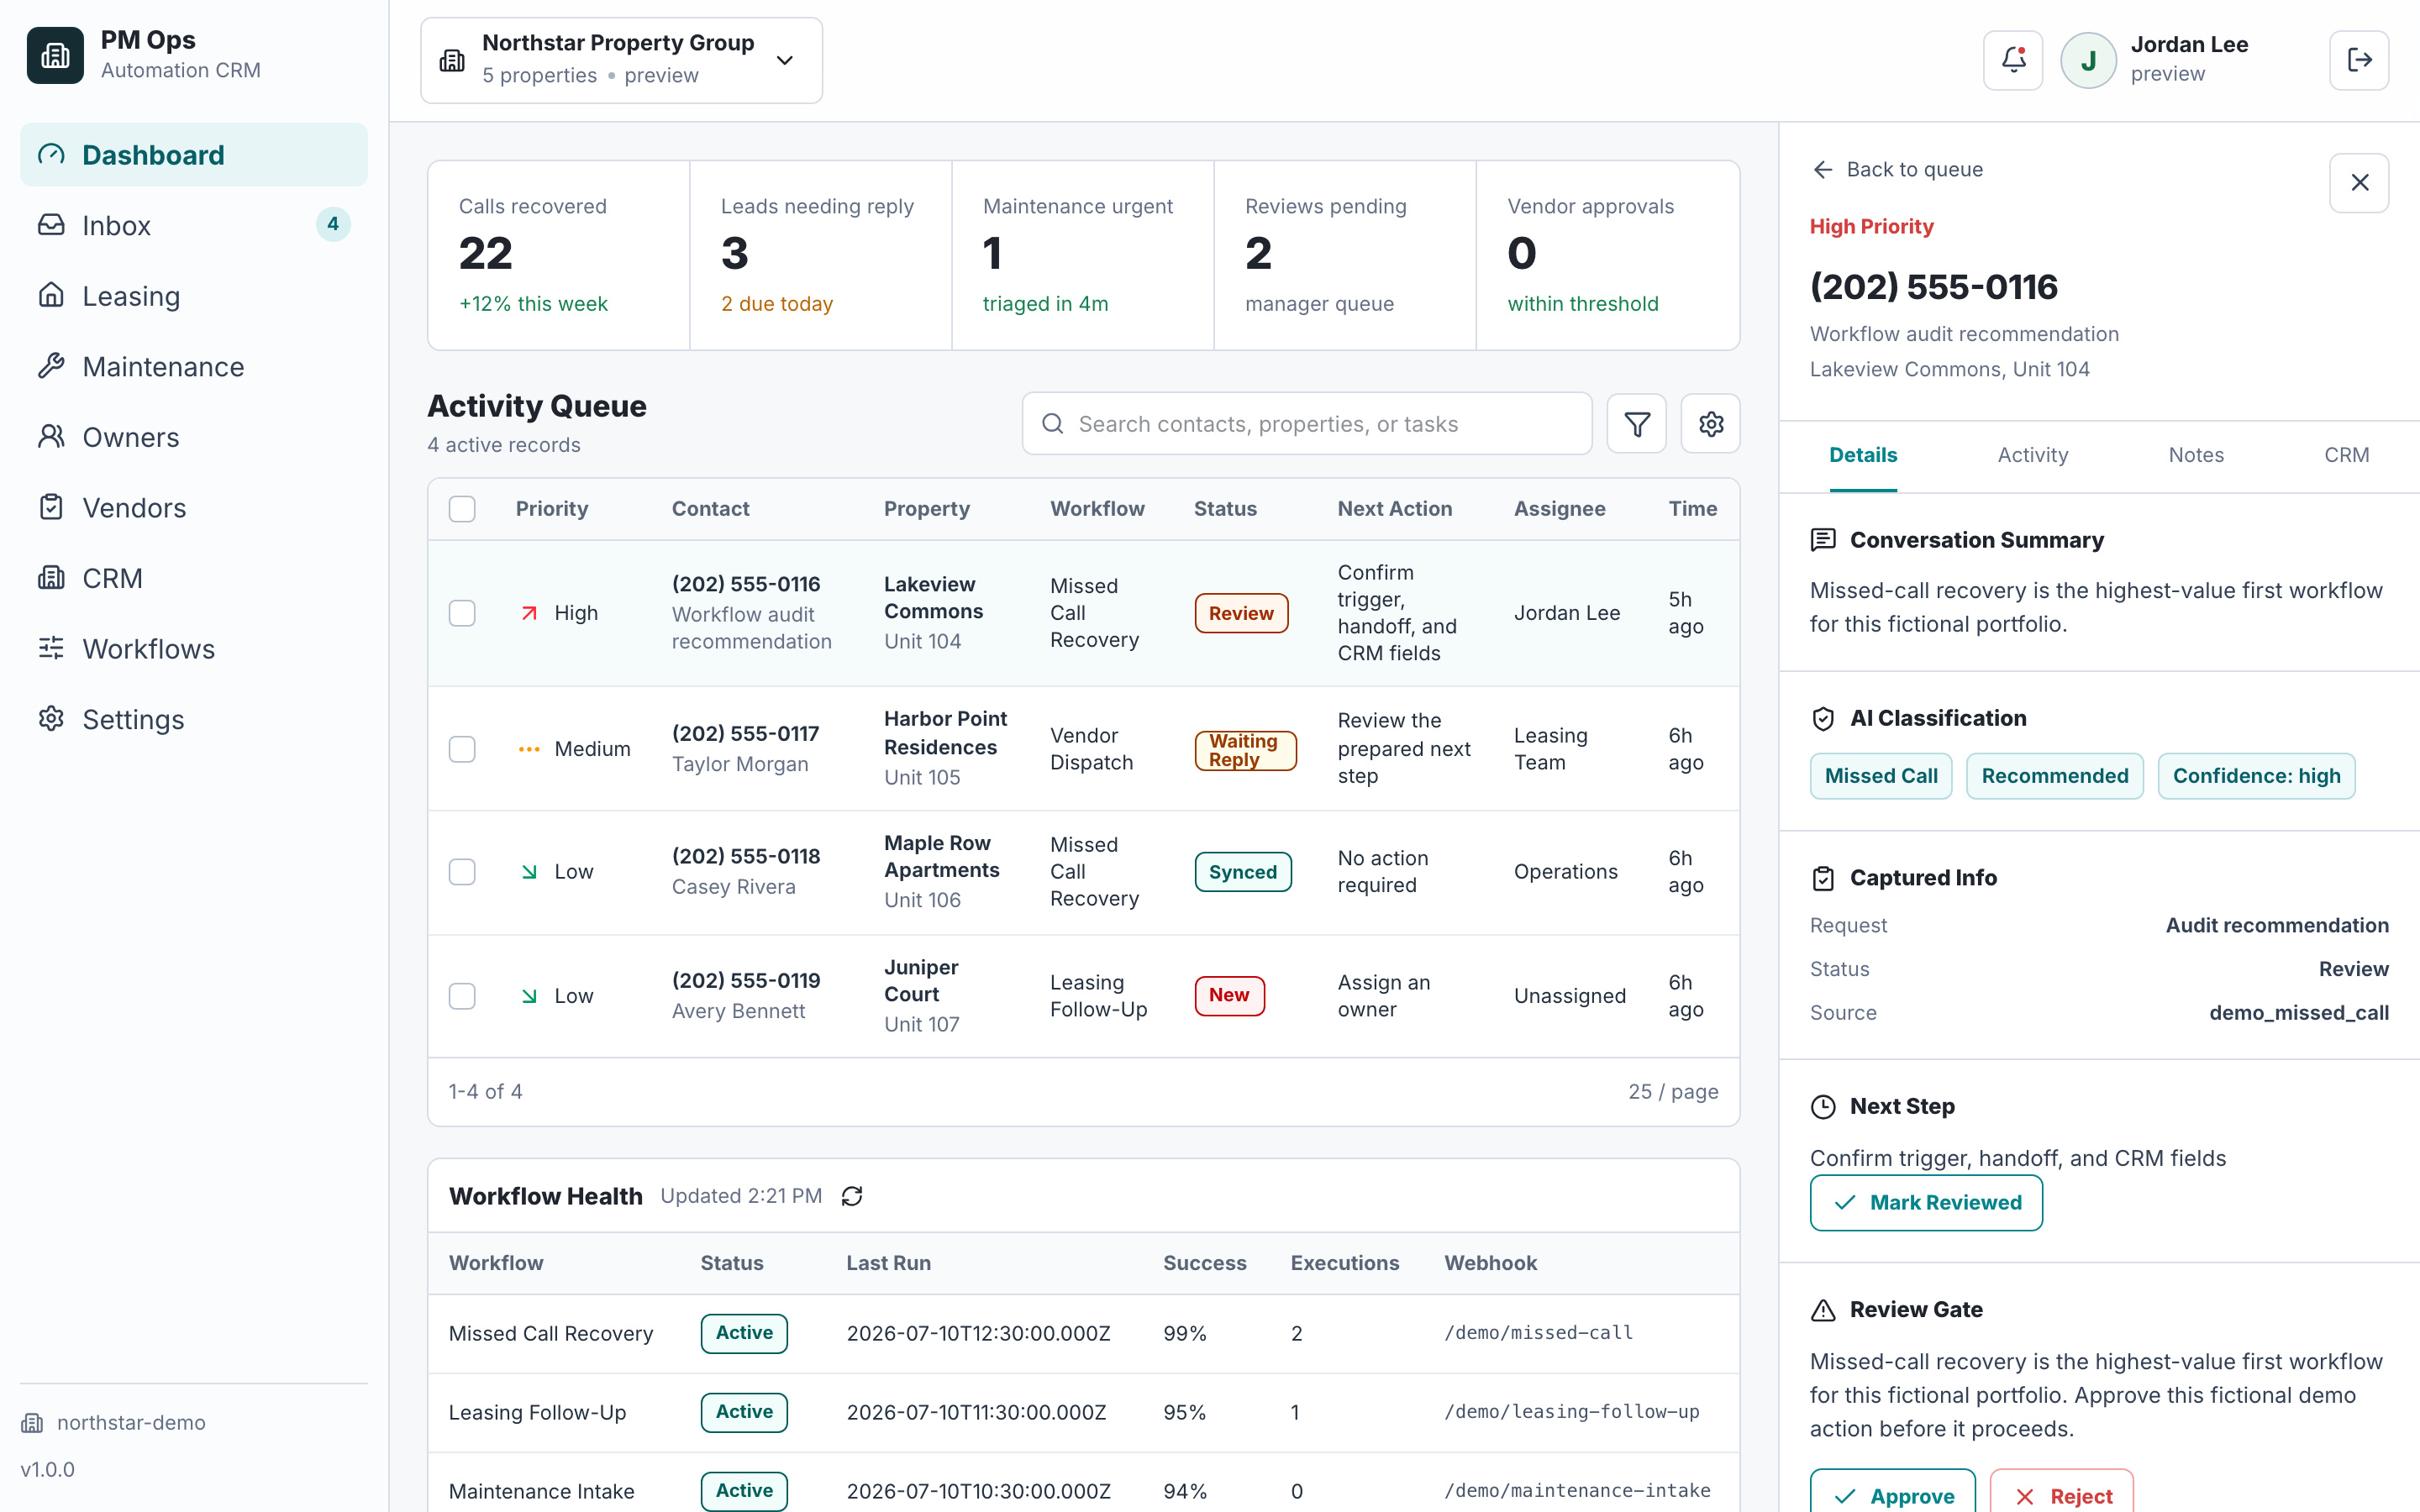Click the Missed Call classification tag
This screenshot has width=2420, height=1512.
point(1880,776)
